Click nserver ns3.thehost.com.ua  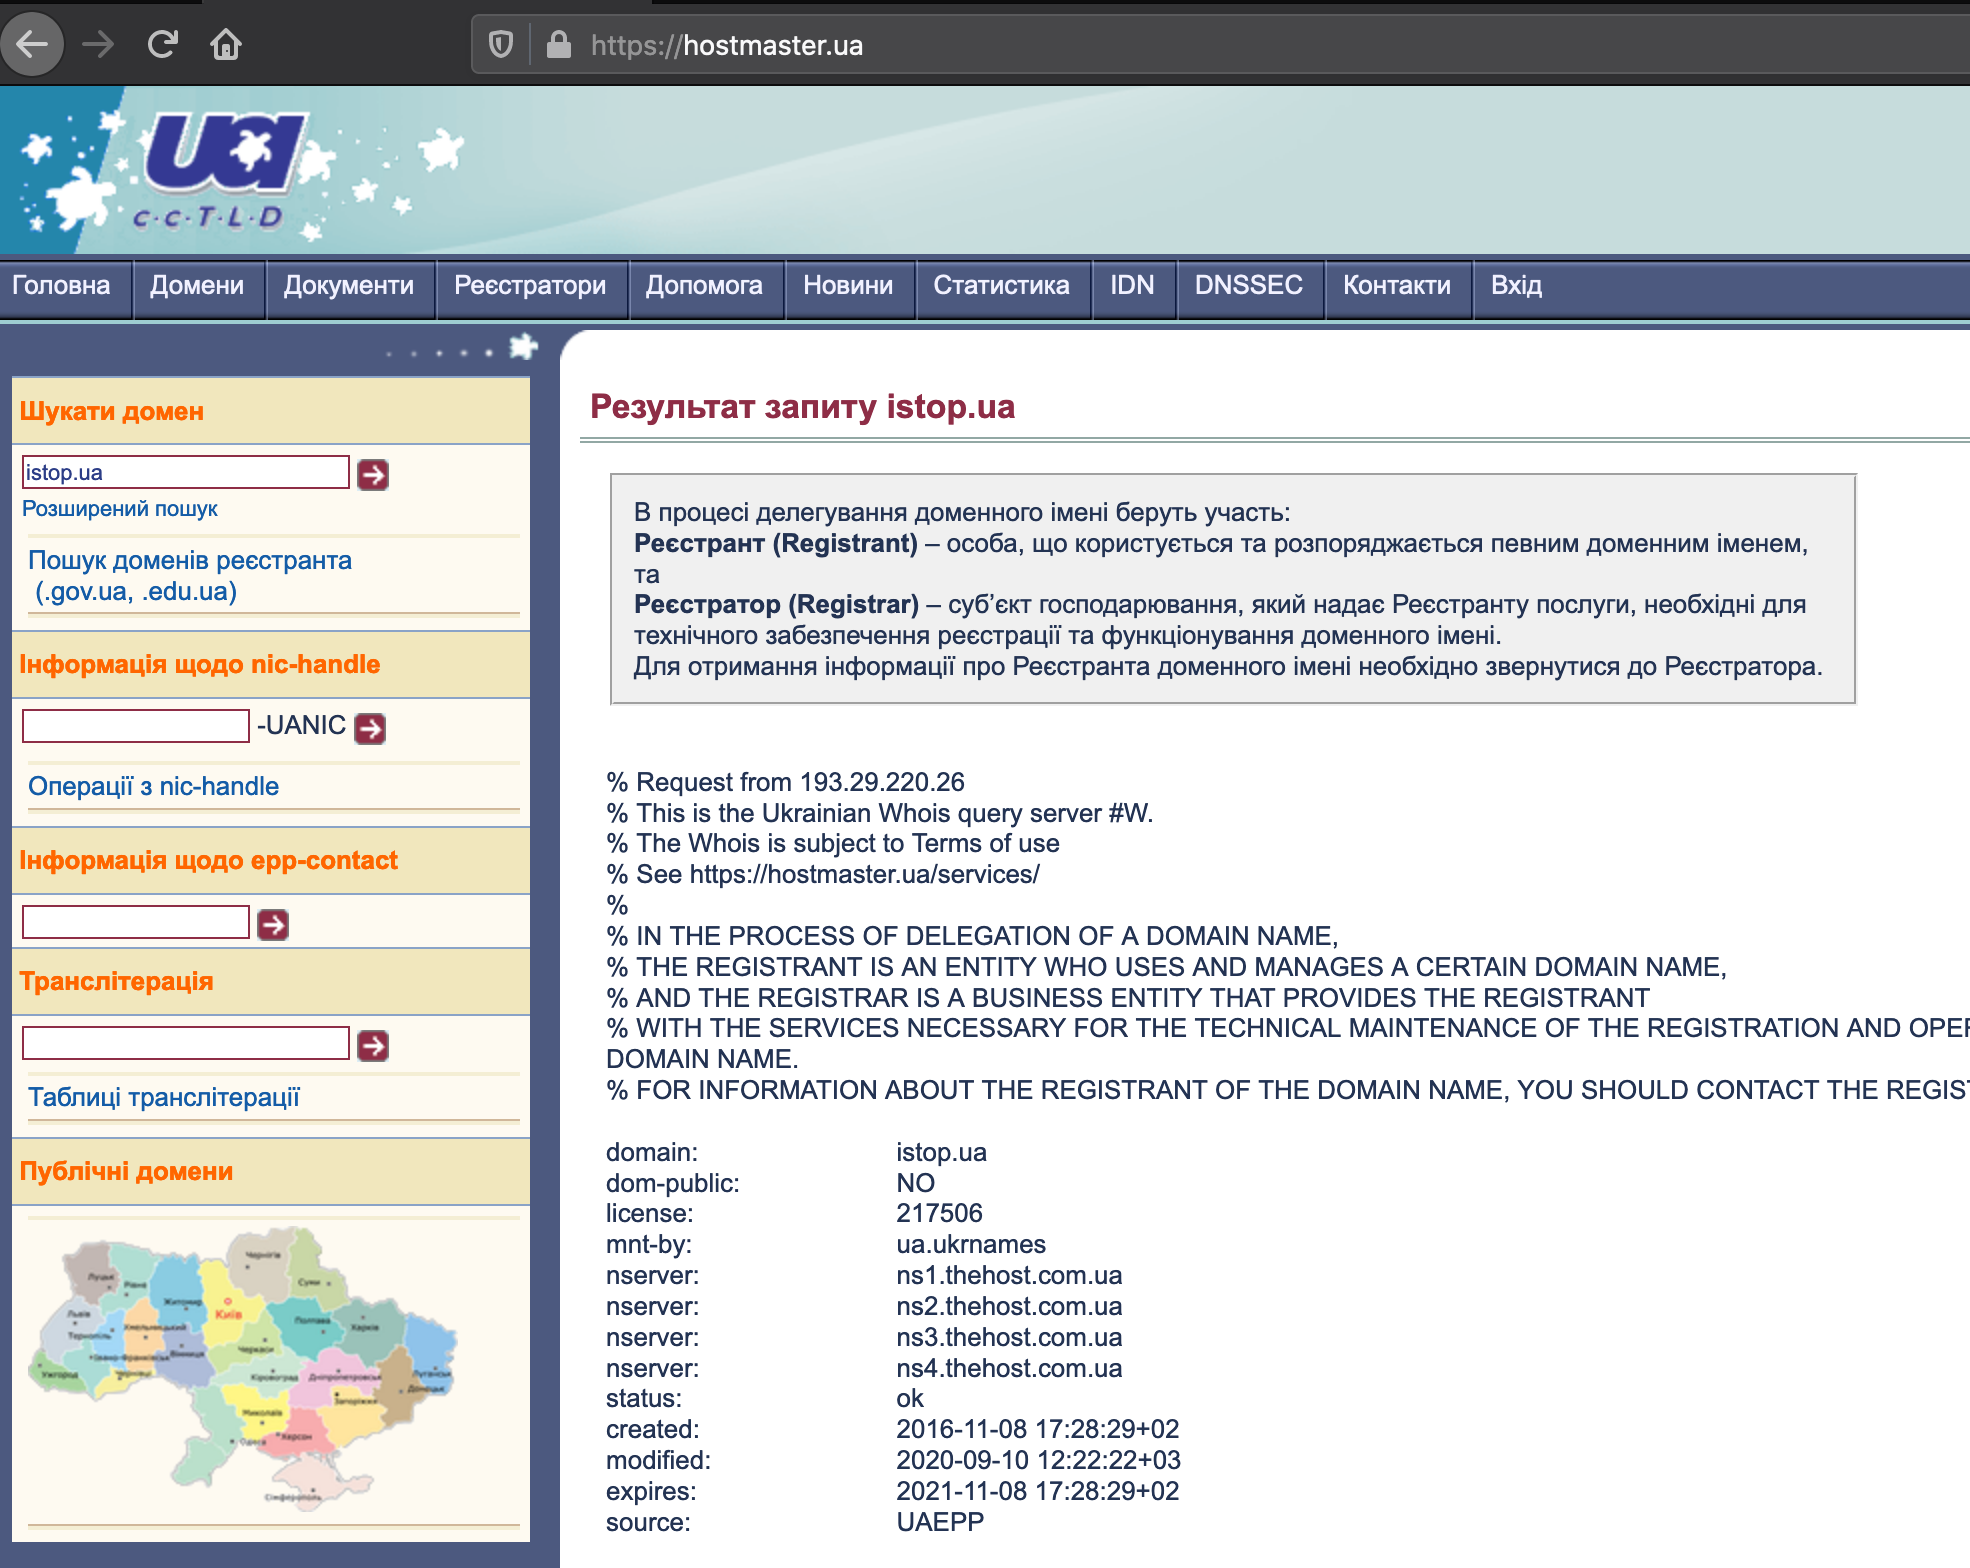click(1009, 1338)
